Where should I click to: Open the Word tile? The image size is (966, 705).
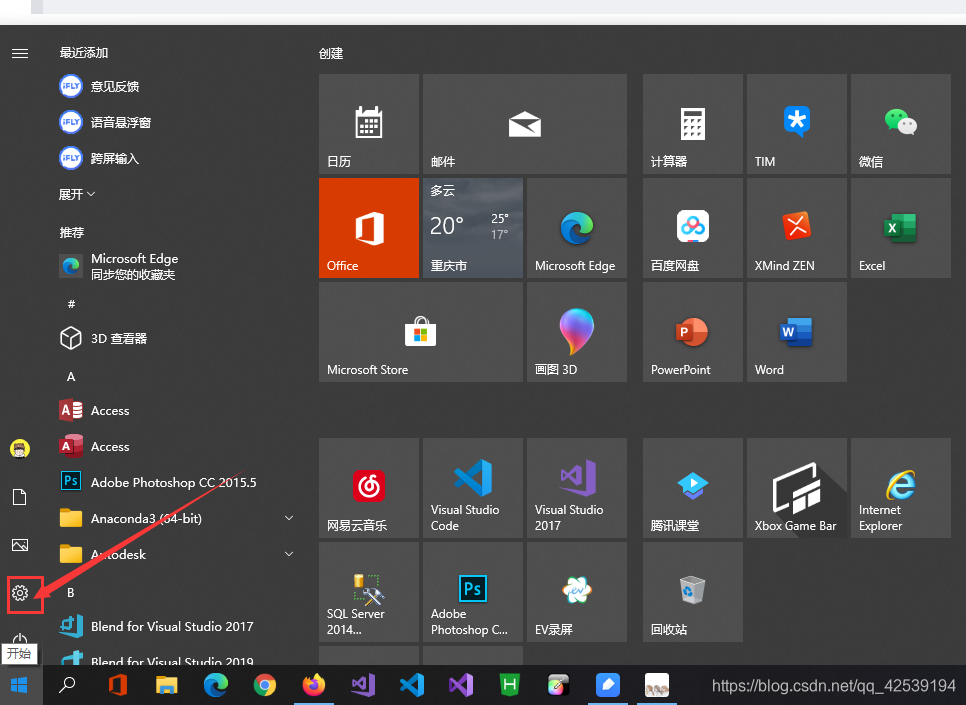[797, 332]
